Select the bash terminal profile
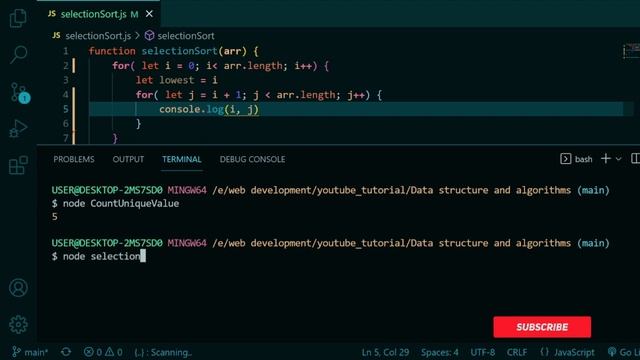Viewport: 640px width, 360px height. (x=576, y=159)
